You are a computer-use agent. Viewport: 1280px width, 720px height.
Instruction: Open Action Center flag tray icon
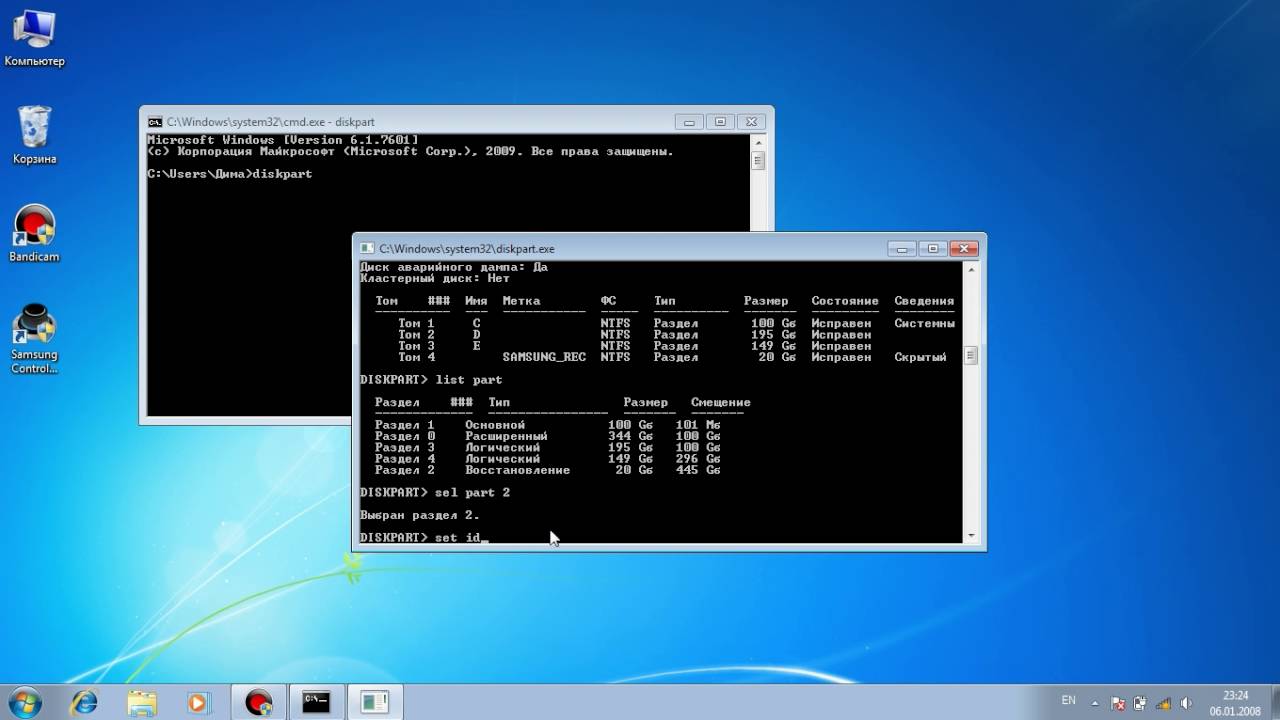[1119, 703]
